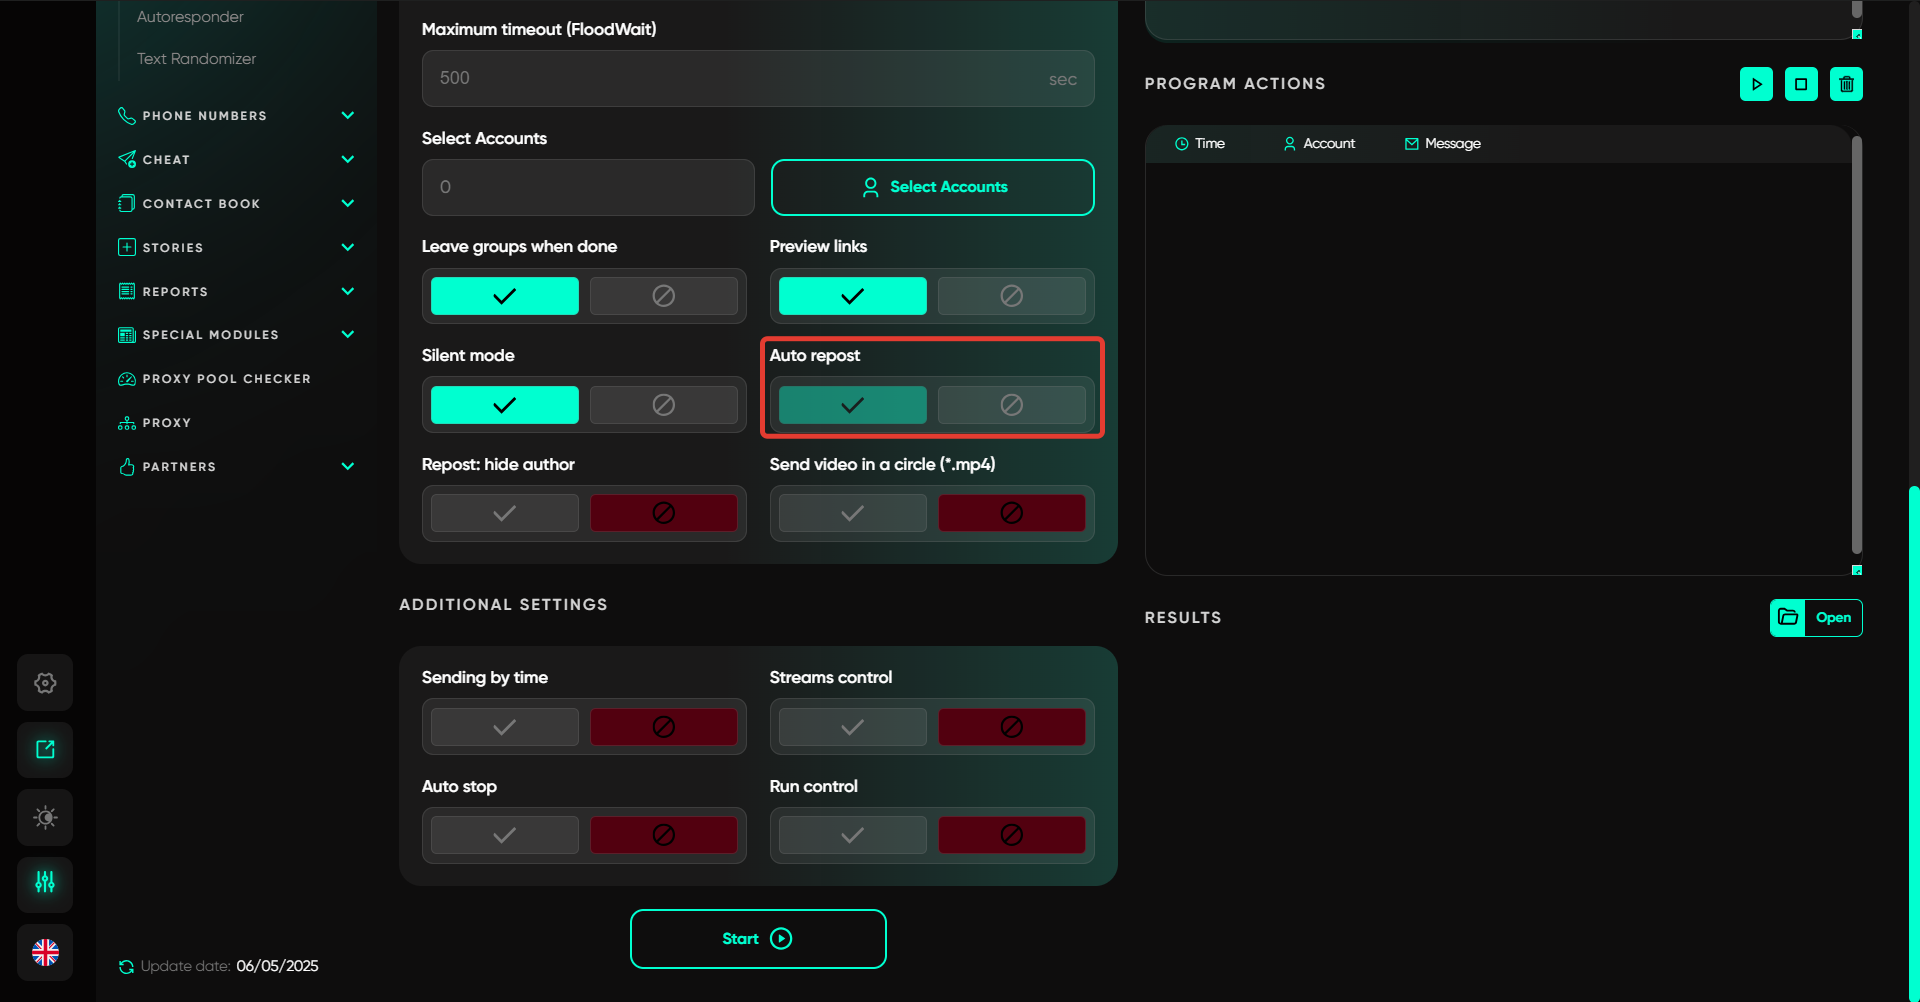The image size is (1920, 1002).
Task: Expand the Contact Book section chevron
Action: (347, 204)
